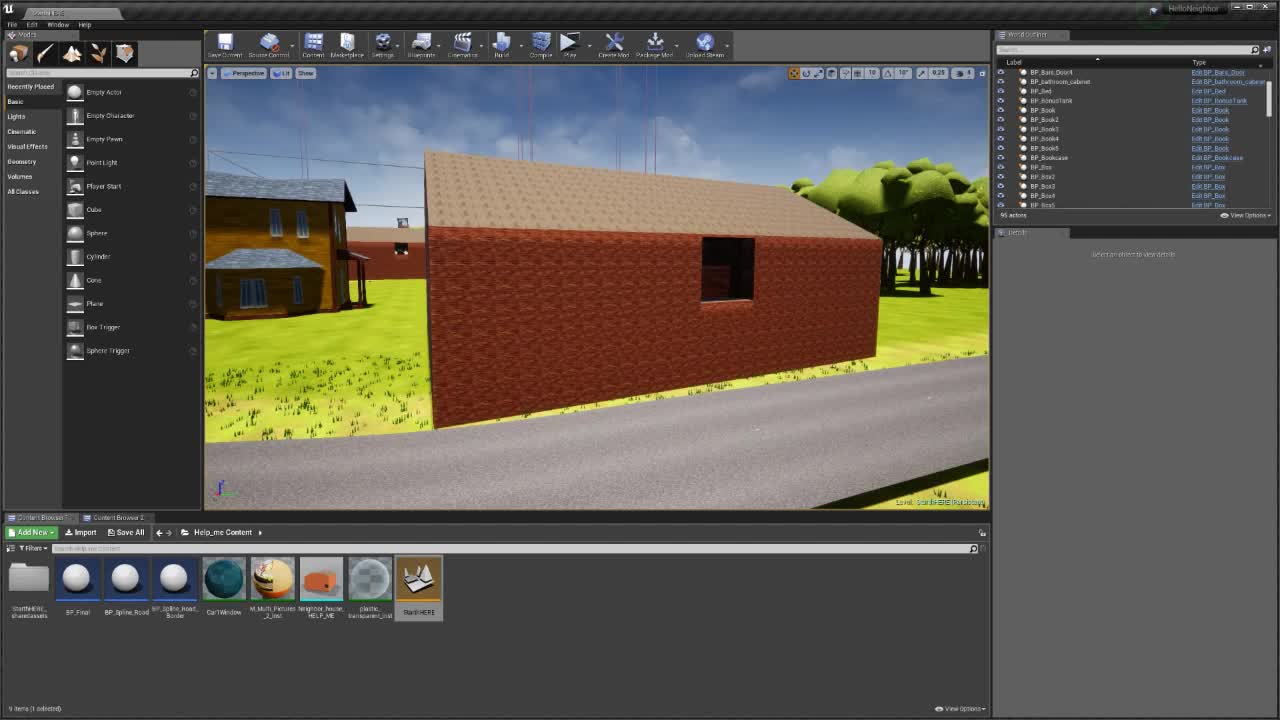The height and width of the screenshot is (720, 1280).
Task: Open the Add New dropdown
Action: pyautogui.click(x=33, y=533)
